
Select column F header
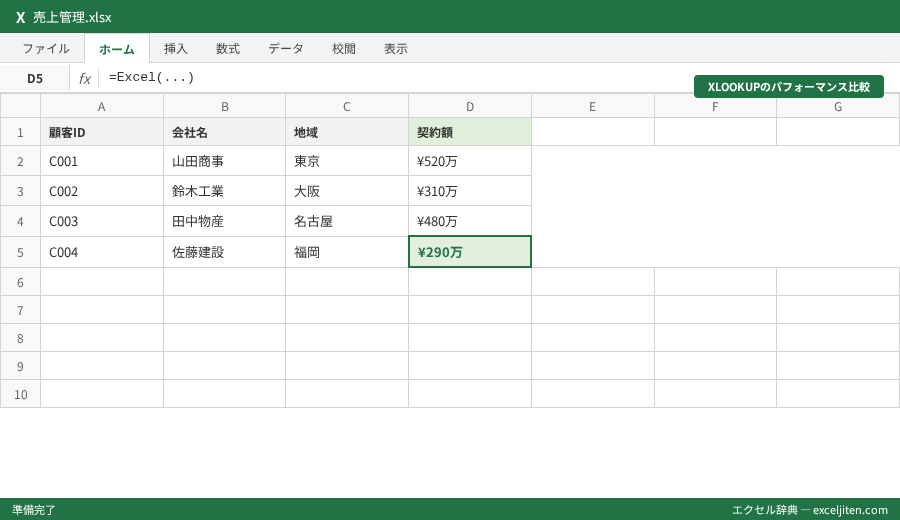tap(715, 106)
